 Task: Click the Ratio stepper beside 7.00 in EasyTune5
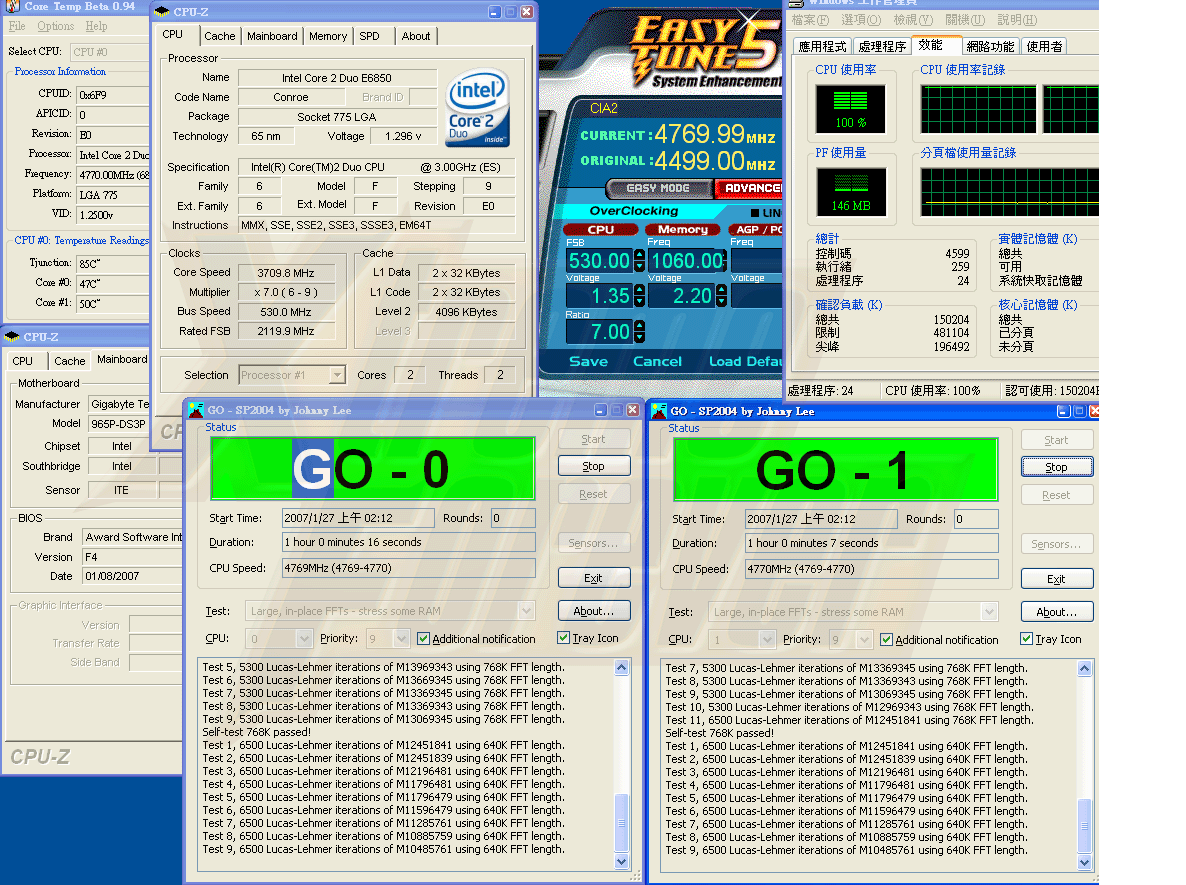(x=639, y=331)
